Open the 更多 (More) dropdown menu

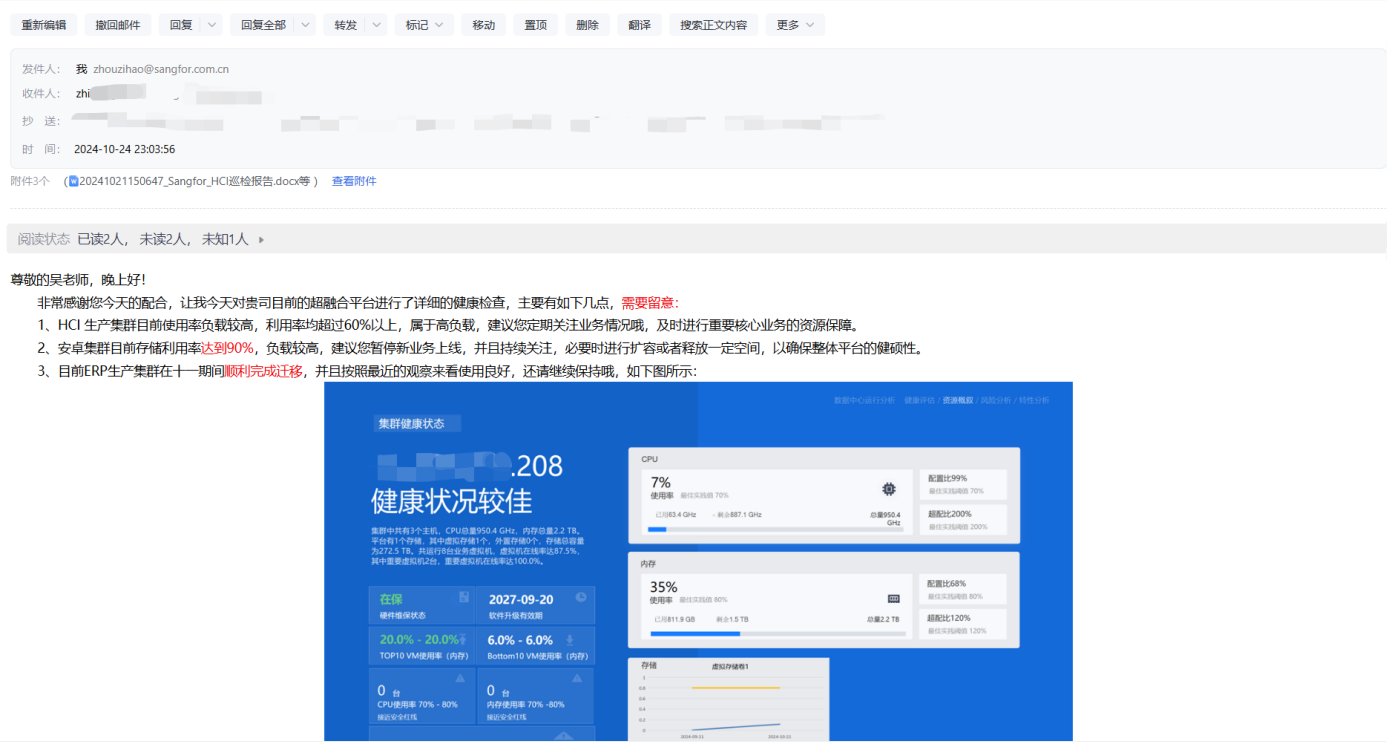pyautogui.click(x=795, y=23)
